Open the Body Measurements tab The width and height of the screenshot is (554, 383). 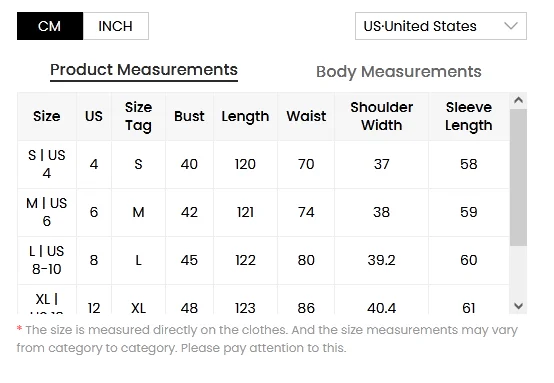click(399, 72)
